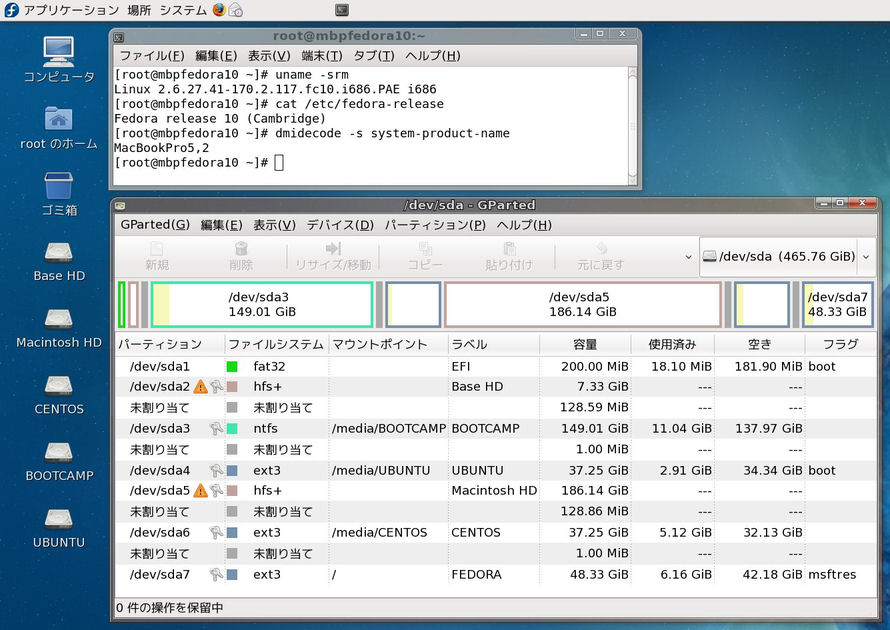Click the fat32 green color swatch
Viewport: 890px width, 630px height.
tap(232, 367)
